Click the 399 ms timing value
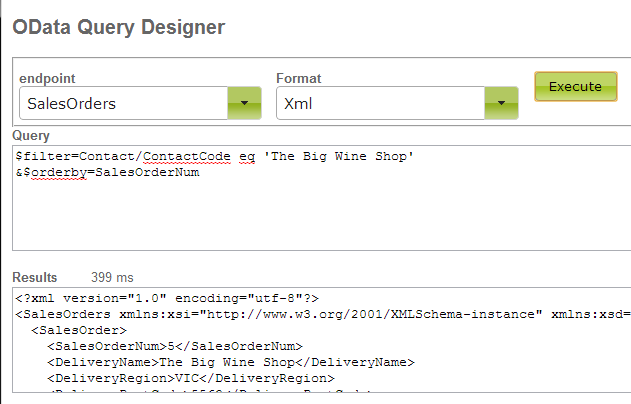The width and height of the screenshot is (631, 404). pyautogui.click(x=112, y=277)
